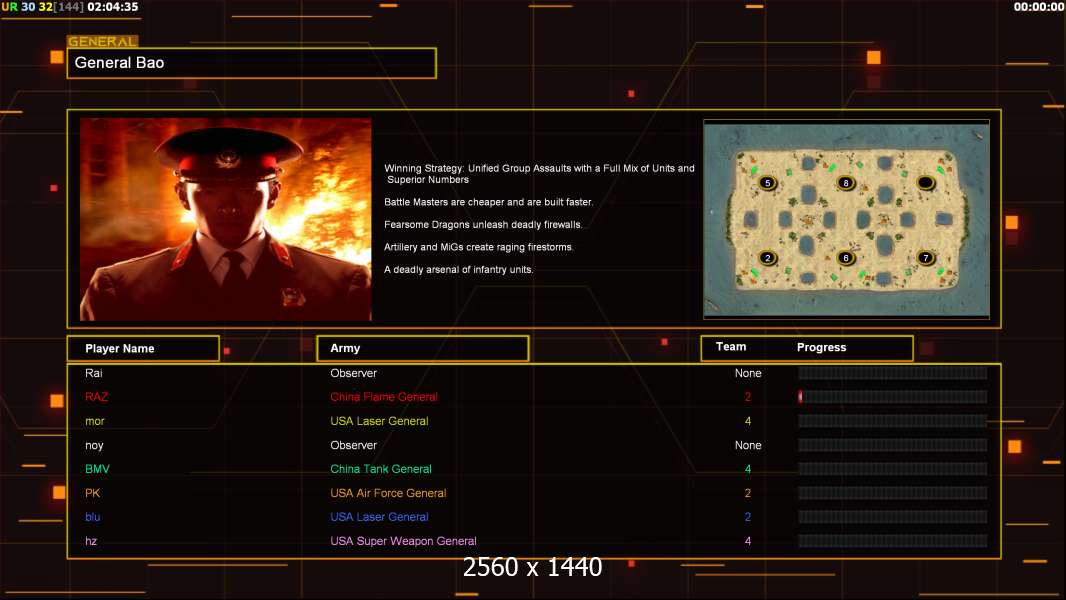Click the General Bao name field

point(252,63)
